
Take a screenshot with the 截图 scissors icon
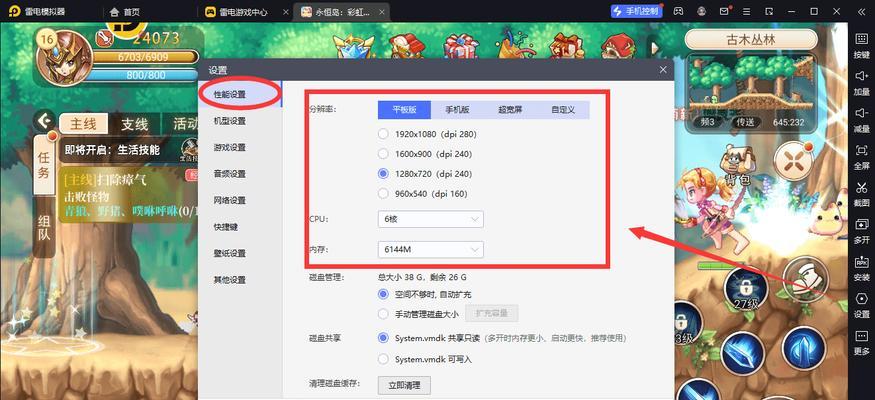pyautogui.click(x=861, y=187)
